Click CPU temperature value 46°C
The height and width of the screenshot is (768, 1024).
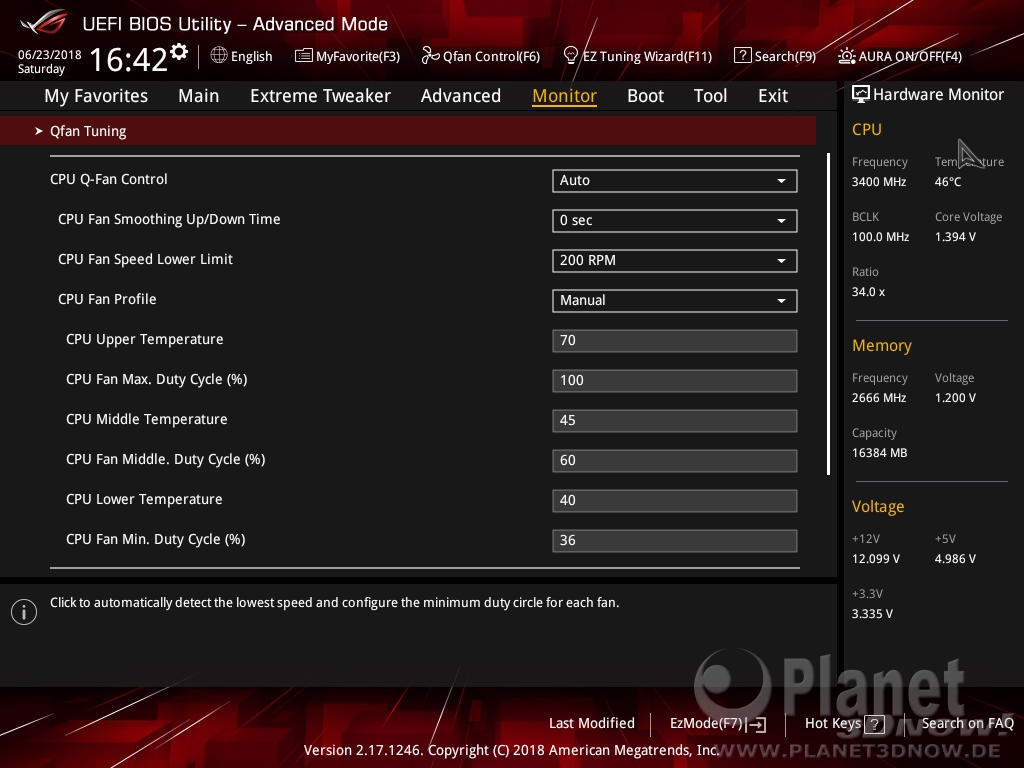[x=948, y=182]
